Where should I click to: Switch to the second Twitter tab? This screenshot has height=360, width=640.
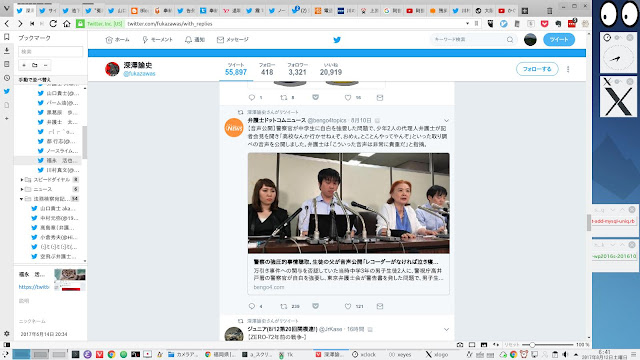[x=47, y=11]
